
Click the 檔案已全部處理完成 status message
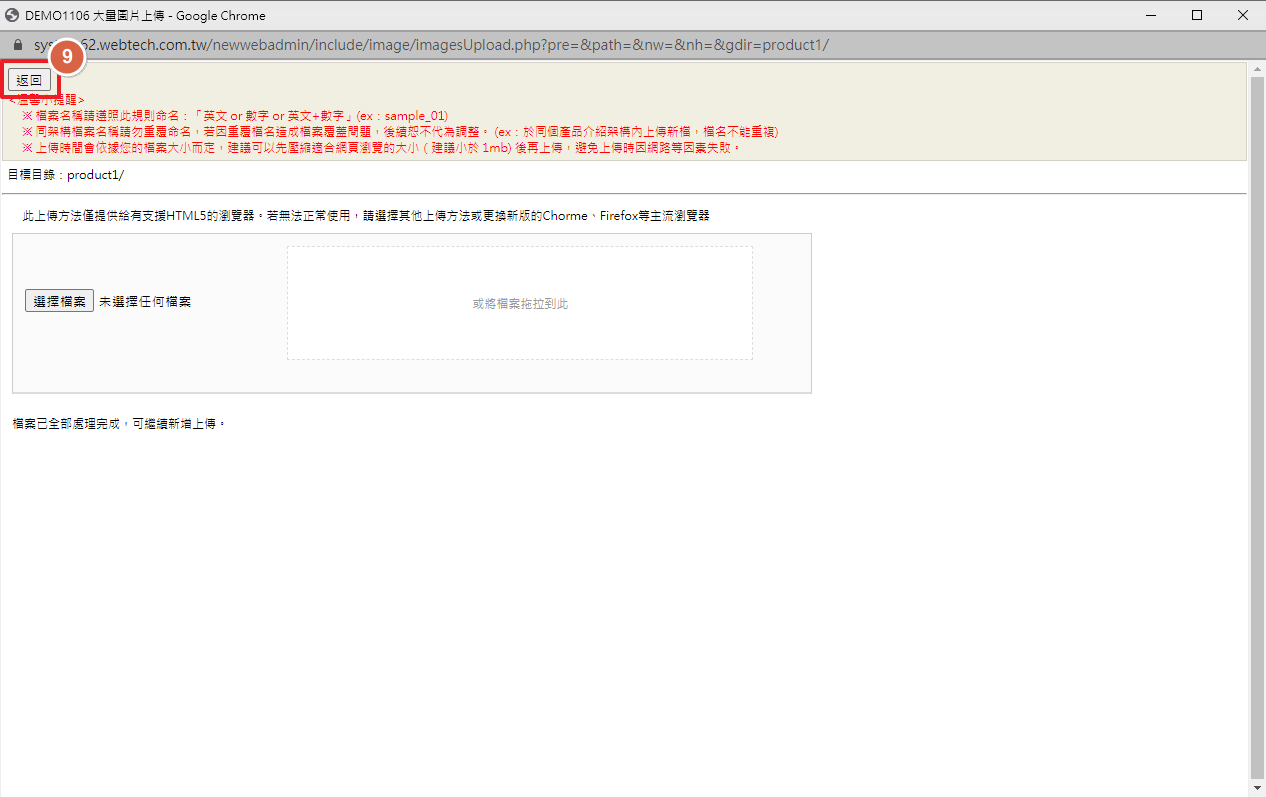coord(120,424)
